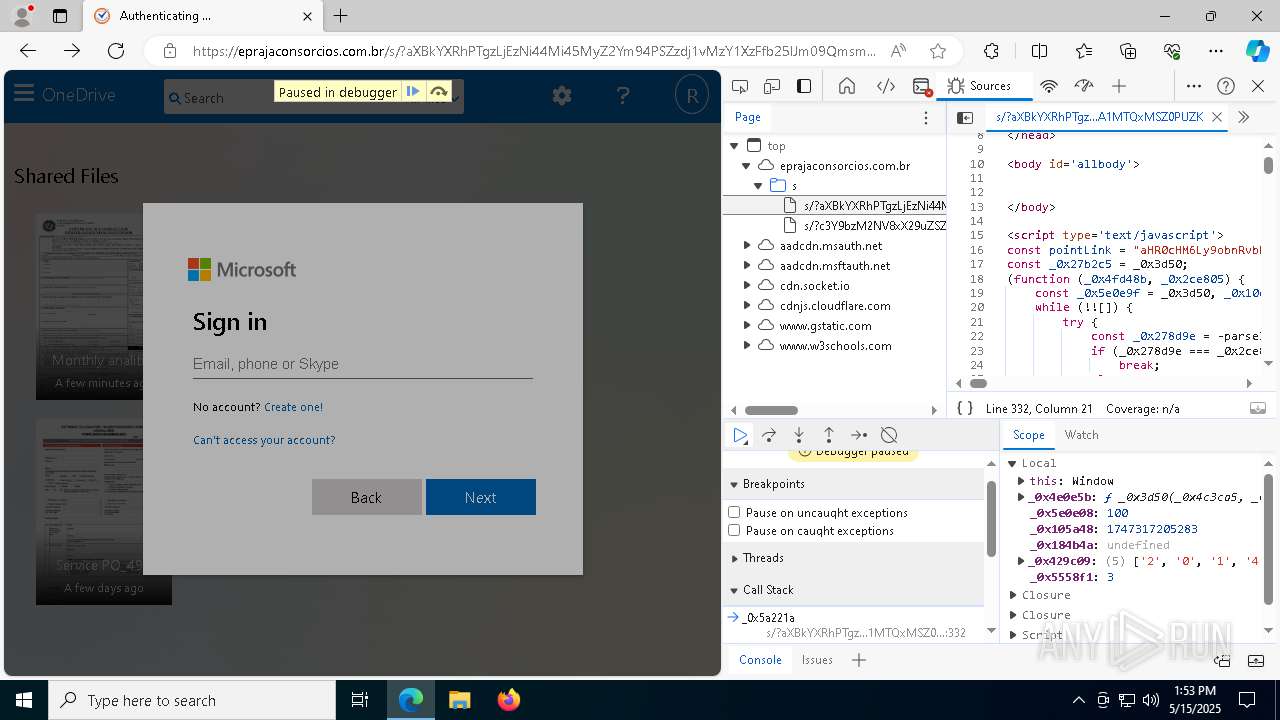Open DevTools Welcome home icon
This screenshot has width=1280, height=720.
847,86
